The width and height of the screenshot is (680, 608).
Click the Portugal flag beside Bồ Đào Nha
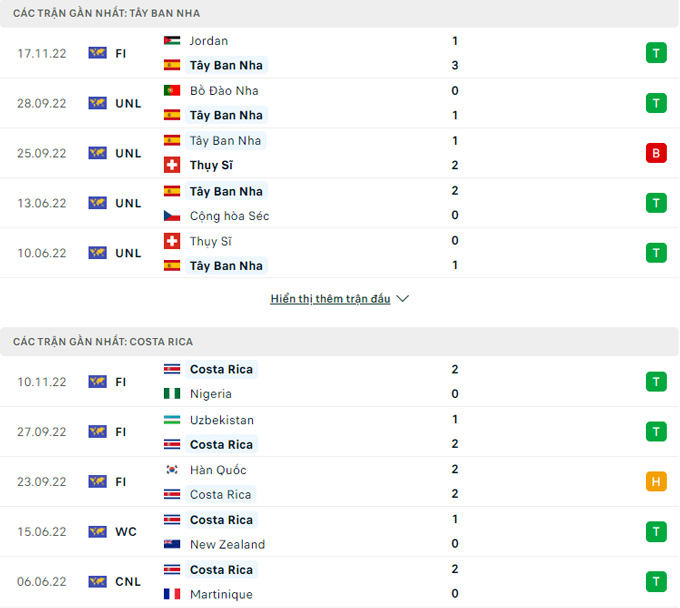pyautogui.click(x=171, y=91)
